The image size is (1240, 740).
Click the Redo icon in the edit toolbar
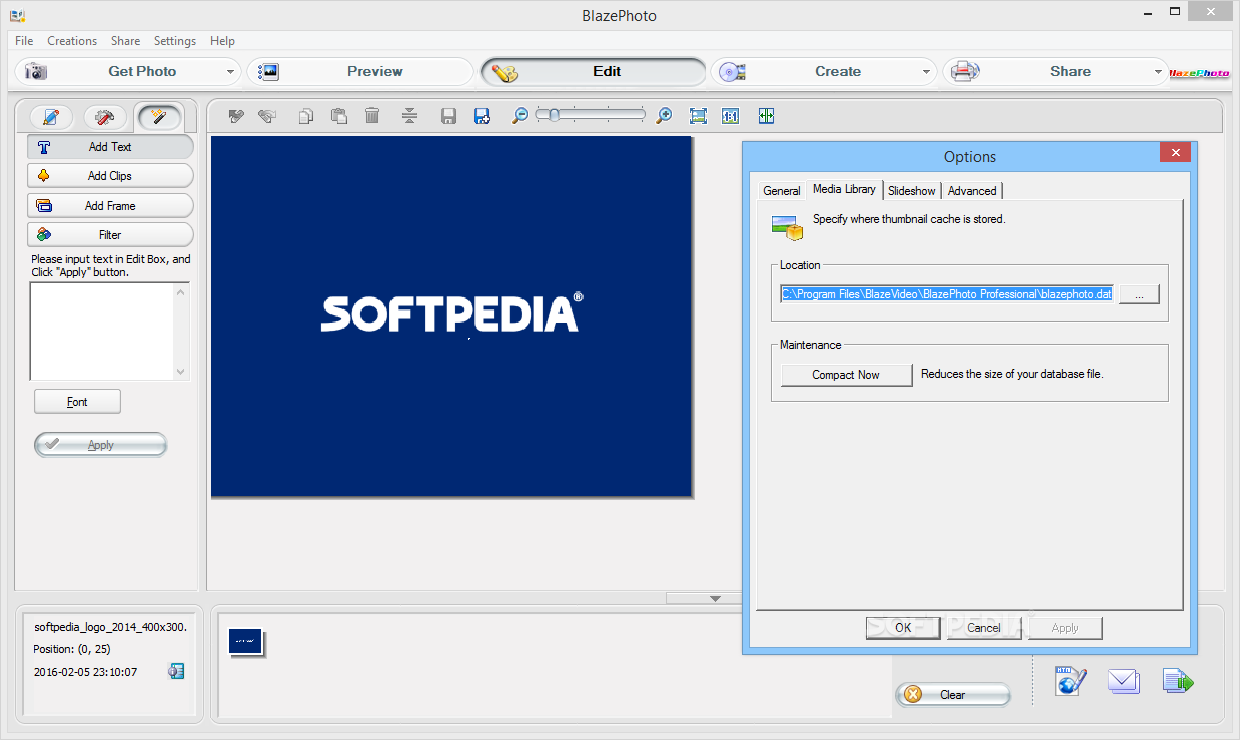[x=266, y=116]
